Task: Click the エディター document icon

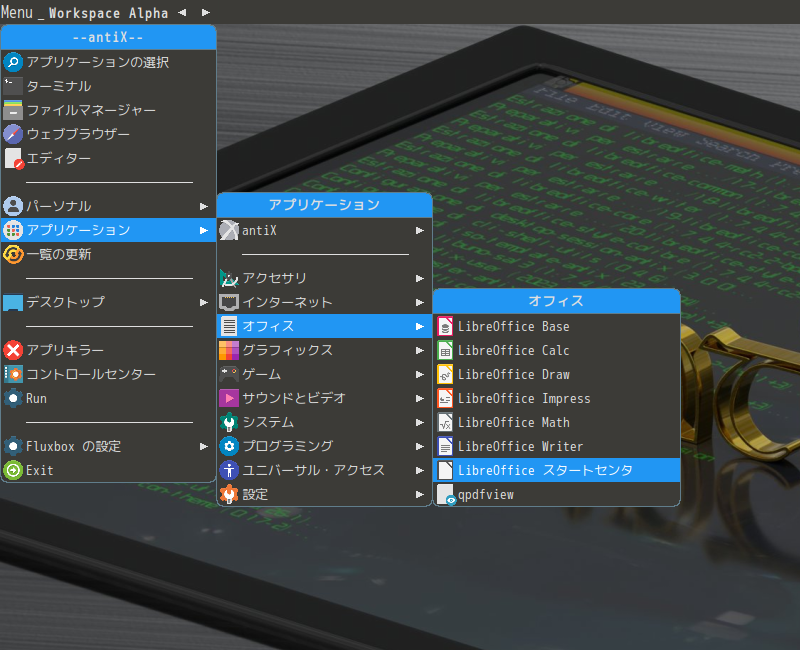Action: (x=13, y=158)
